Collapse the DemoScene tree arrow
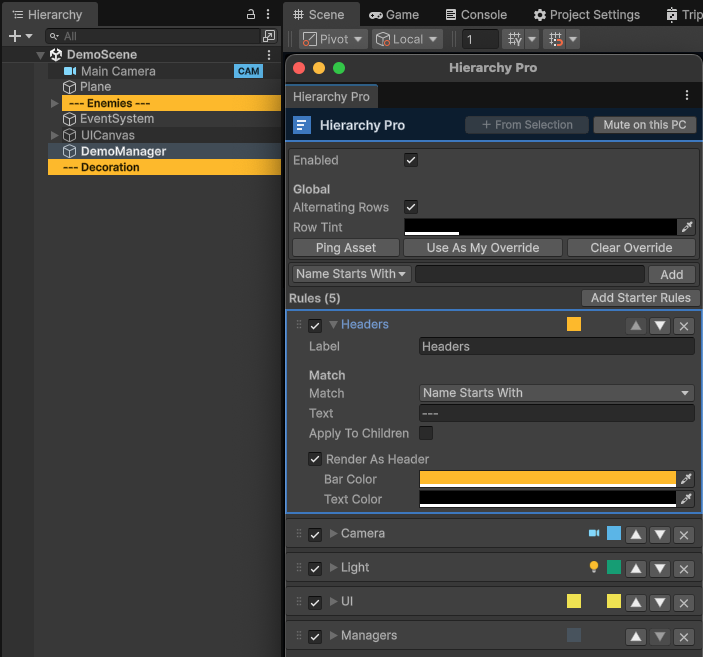The image size is (703, 657). [40, 55]
